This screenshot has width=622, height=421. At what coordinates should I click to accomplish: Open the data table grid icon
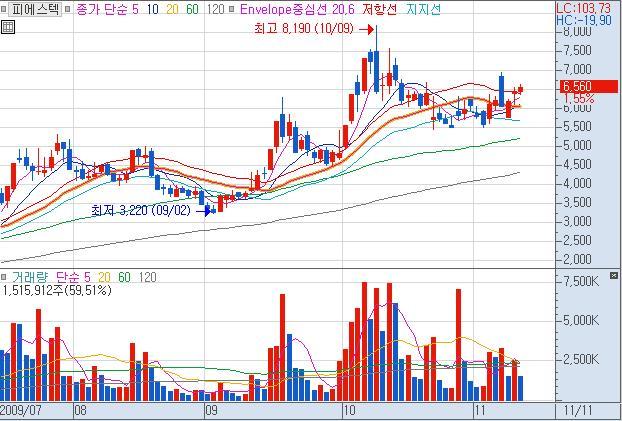[x=8, y=27]
